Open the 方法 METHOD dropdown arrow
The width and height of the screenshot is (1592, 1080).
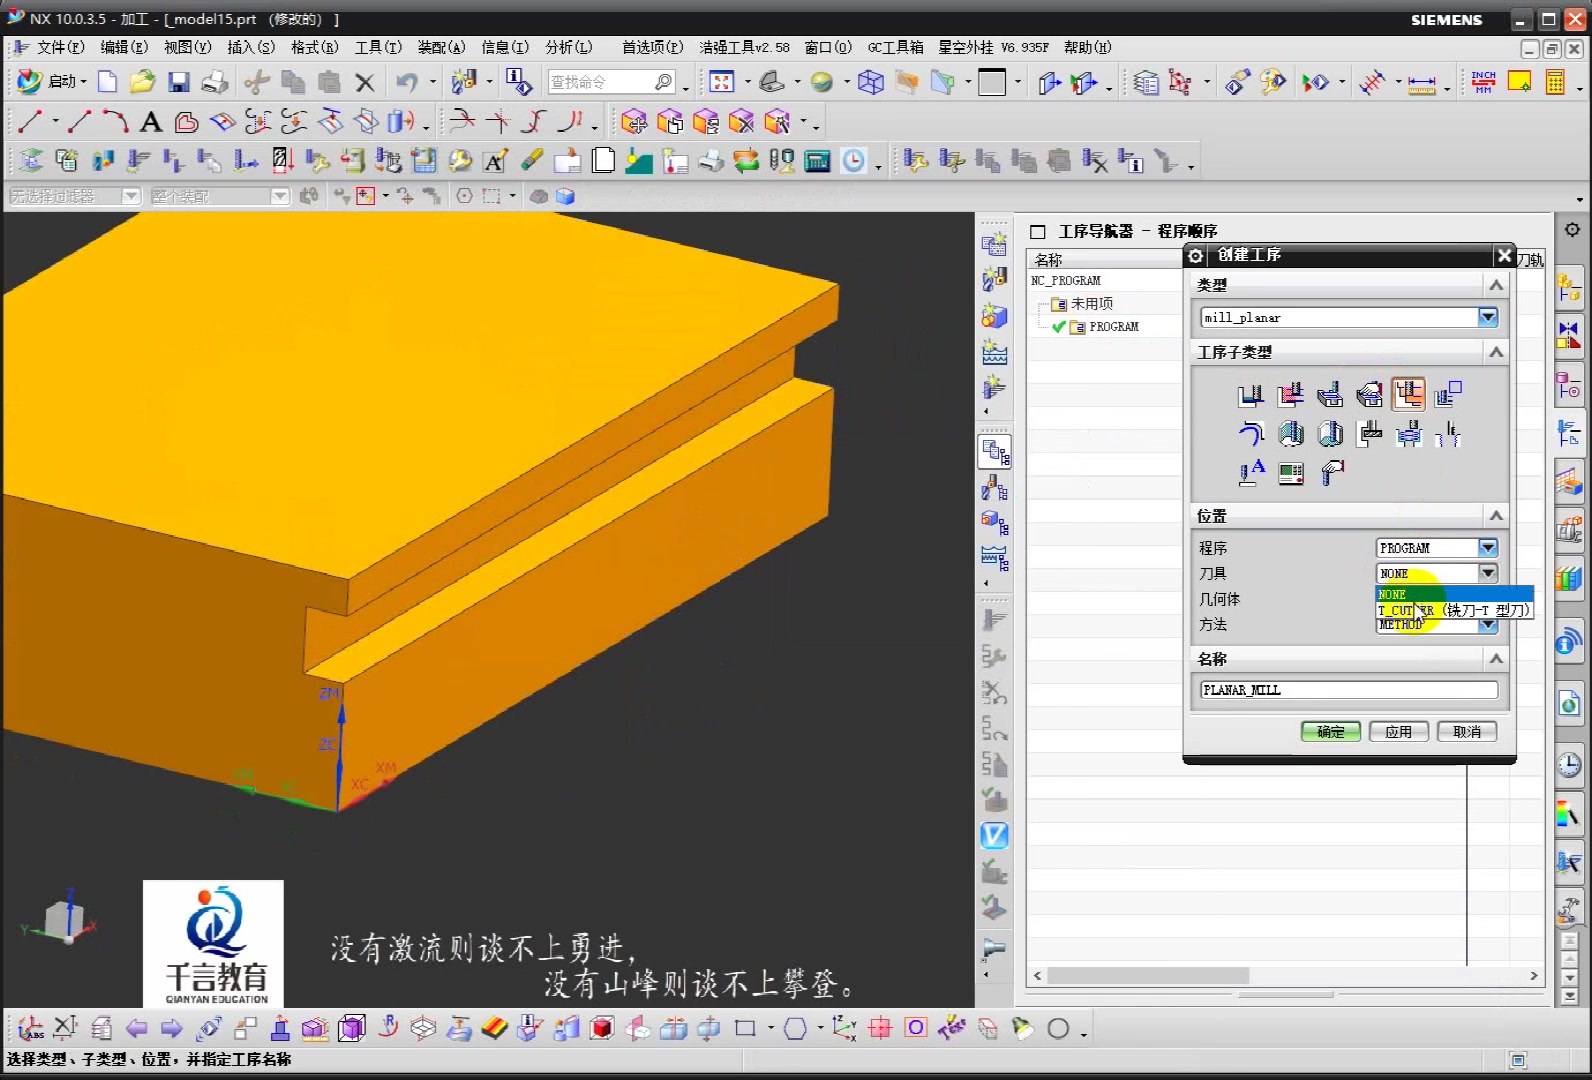click(x=1488, y=625)
